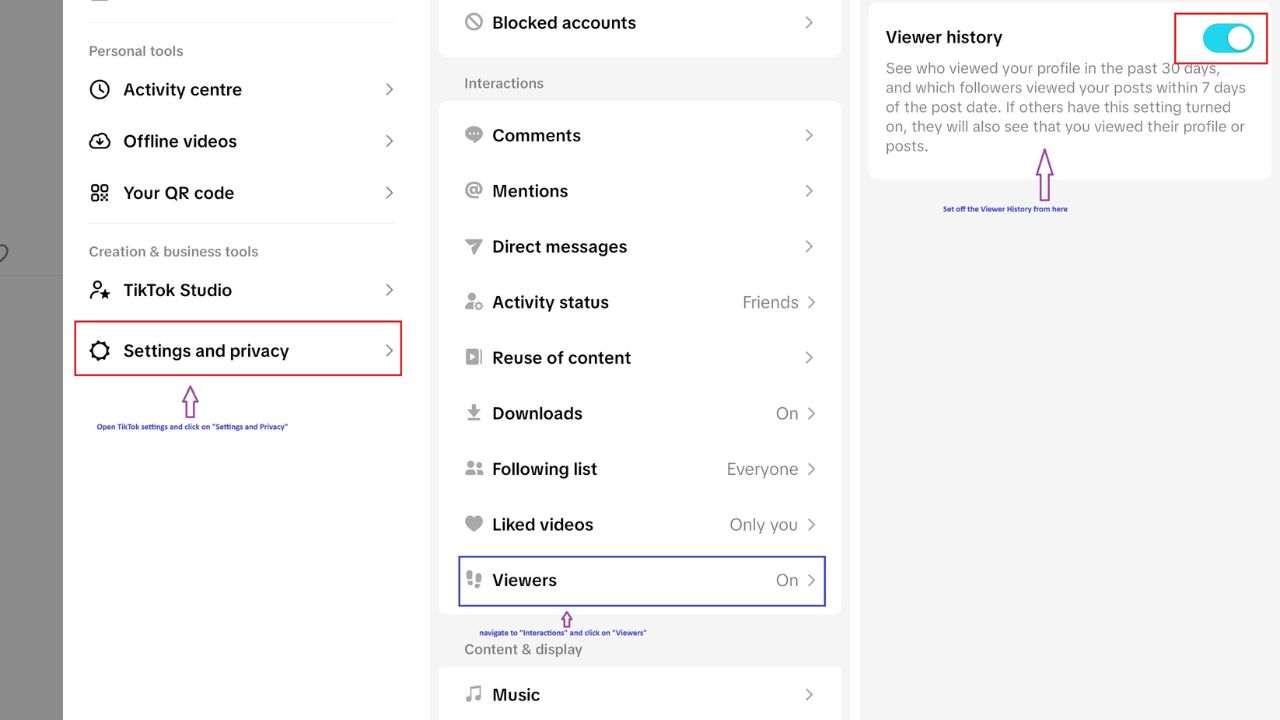Click the Liked videos heart icon
Image resolution: width=1280 pixels, height=720 pixels.
click(x=474, y=523)
